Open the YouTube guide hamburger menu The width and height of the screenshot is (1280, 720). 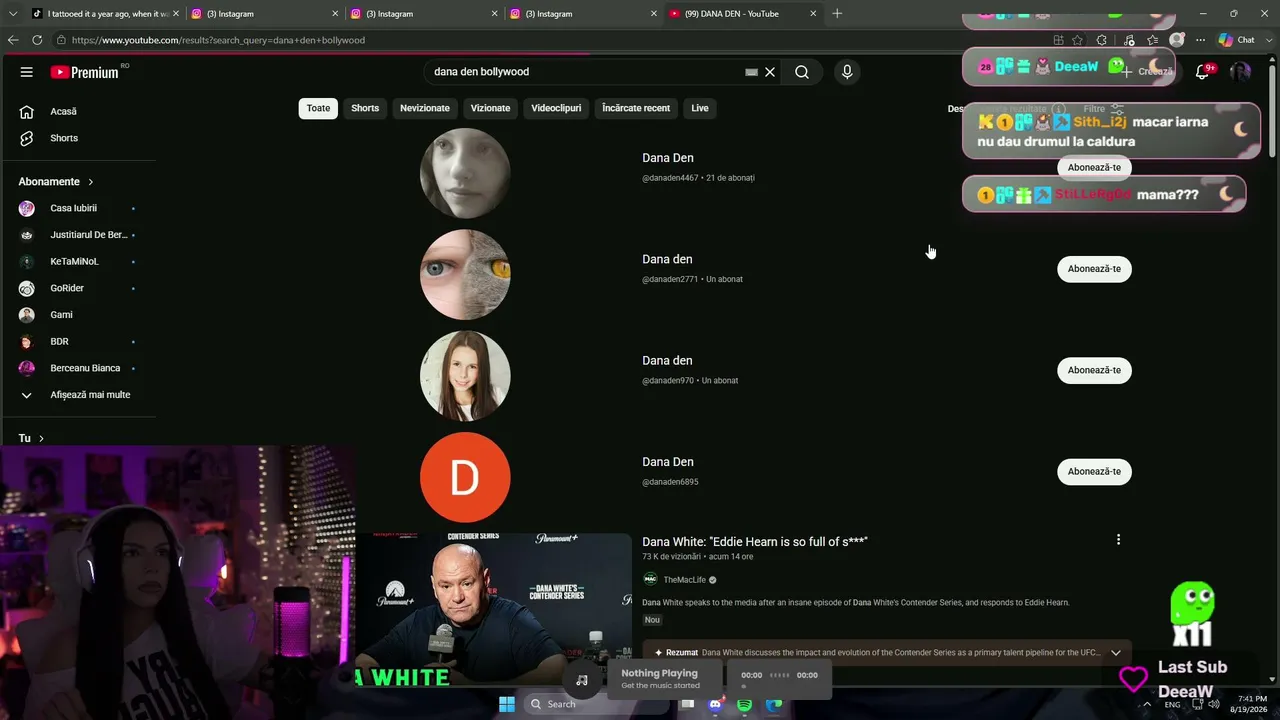(x=27, y=72)
